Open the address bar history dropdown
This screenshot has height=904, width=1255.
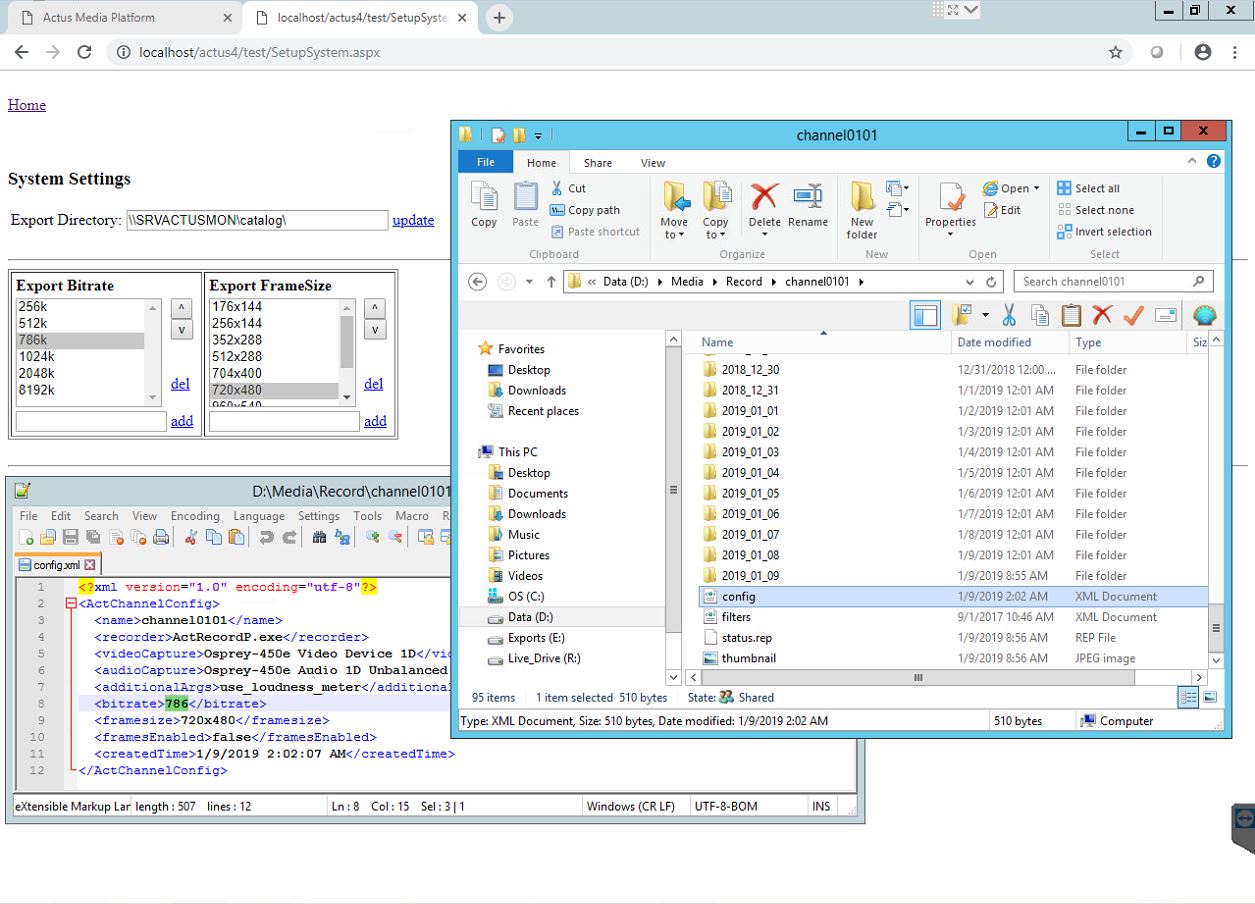point(970,282)
